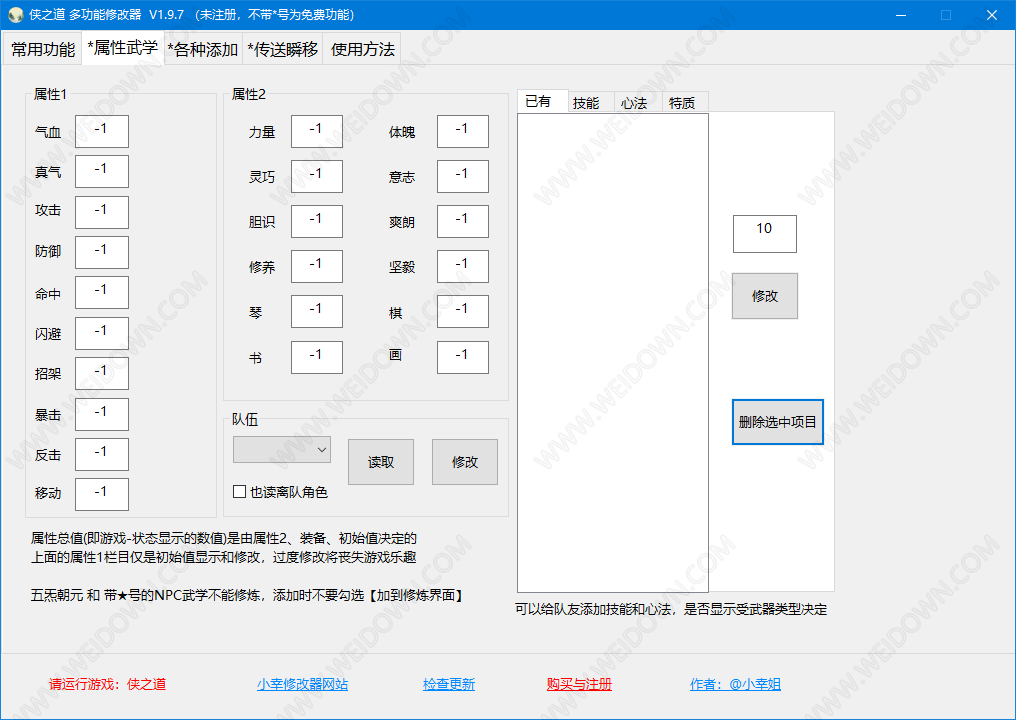The width and height of the screenshot is (1016, 720).
Task: Select the 意志 value box
Action: pyautogui.click(x=463, y=176)
